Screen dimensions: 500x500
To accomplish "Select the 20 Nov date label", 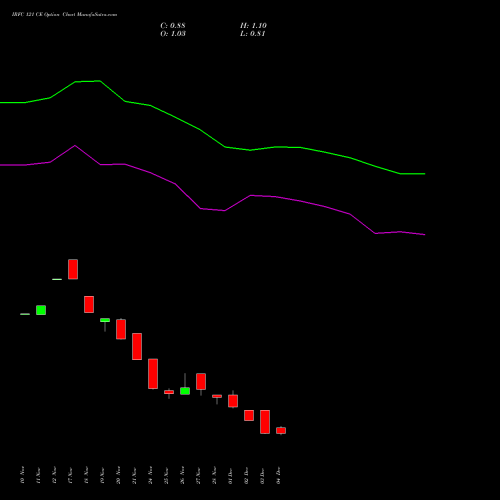I will (x=118, y=475).
